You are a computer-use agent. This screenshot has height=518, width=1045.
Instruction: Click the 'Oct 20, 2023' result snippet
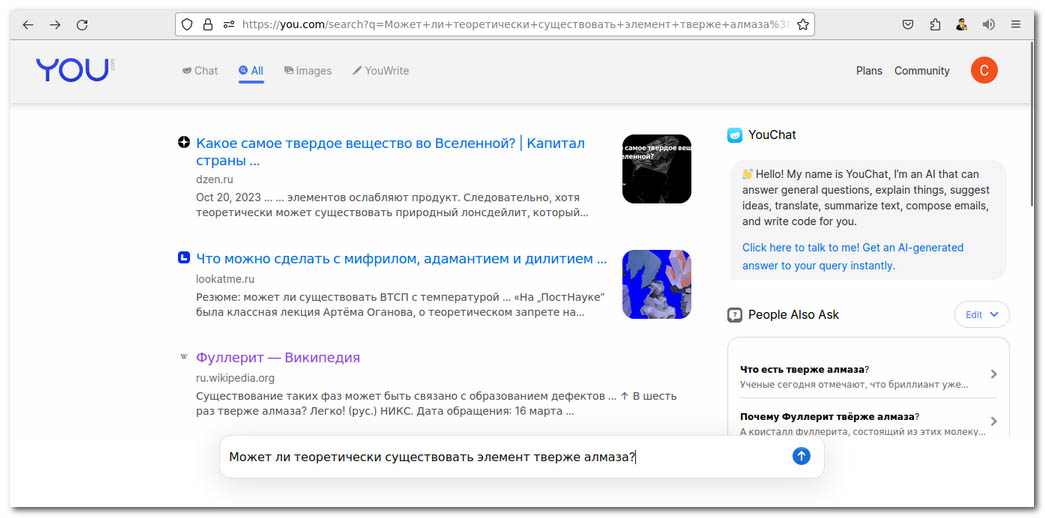[x=392, y=205]
